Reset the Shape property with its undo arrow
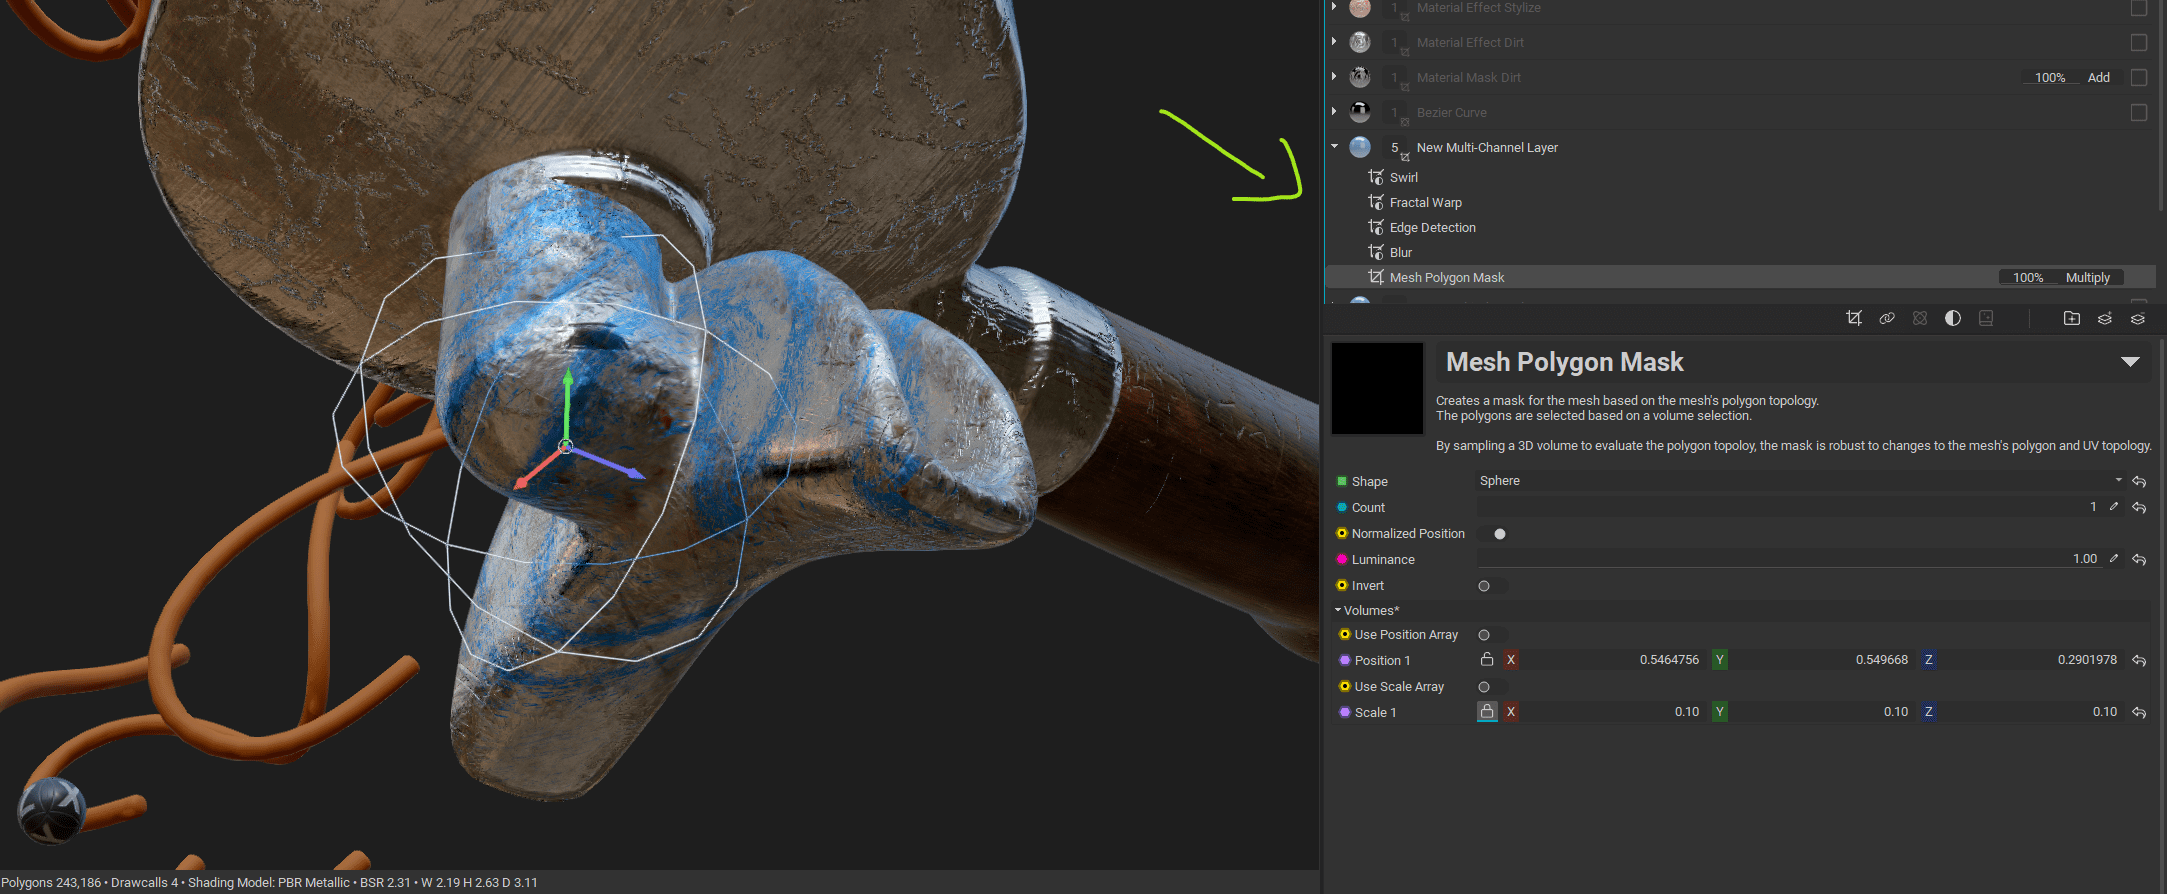Viewport: 2167px width, 894px height. point(2139,482)
